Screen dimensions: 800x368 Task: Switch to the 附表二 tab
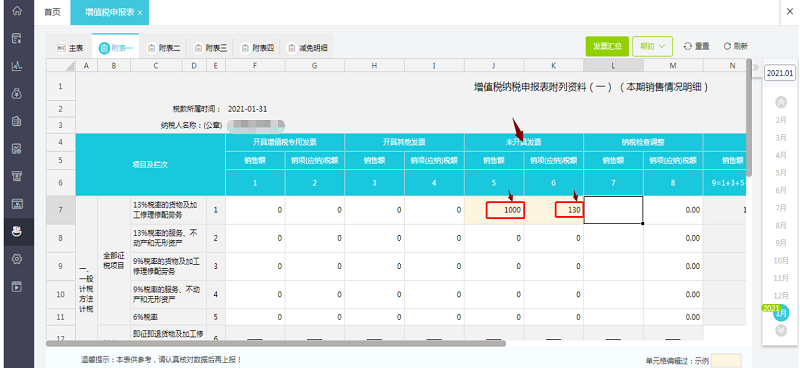pyautogui.click(x=163, y=48)
